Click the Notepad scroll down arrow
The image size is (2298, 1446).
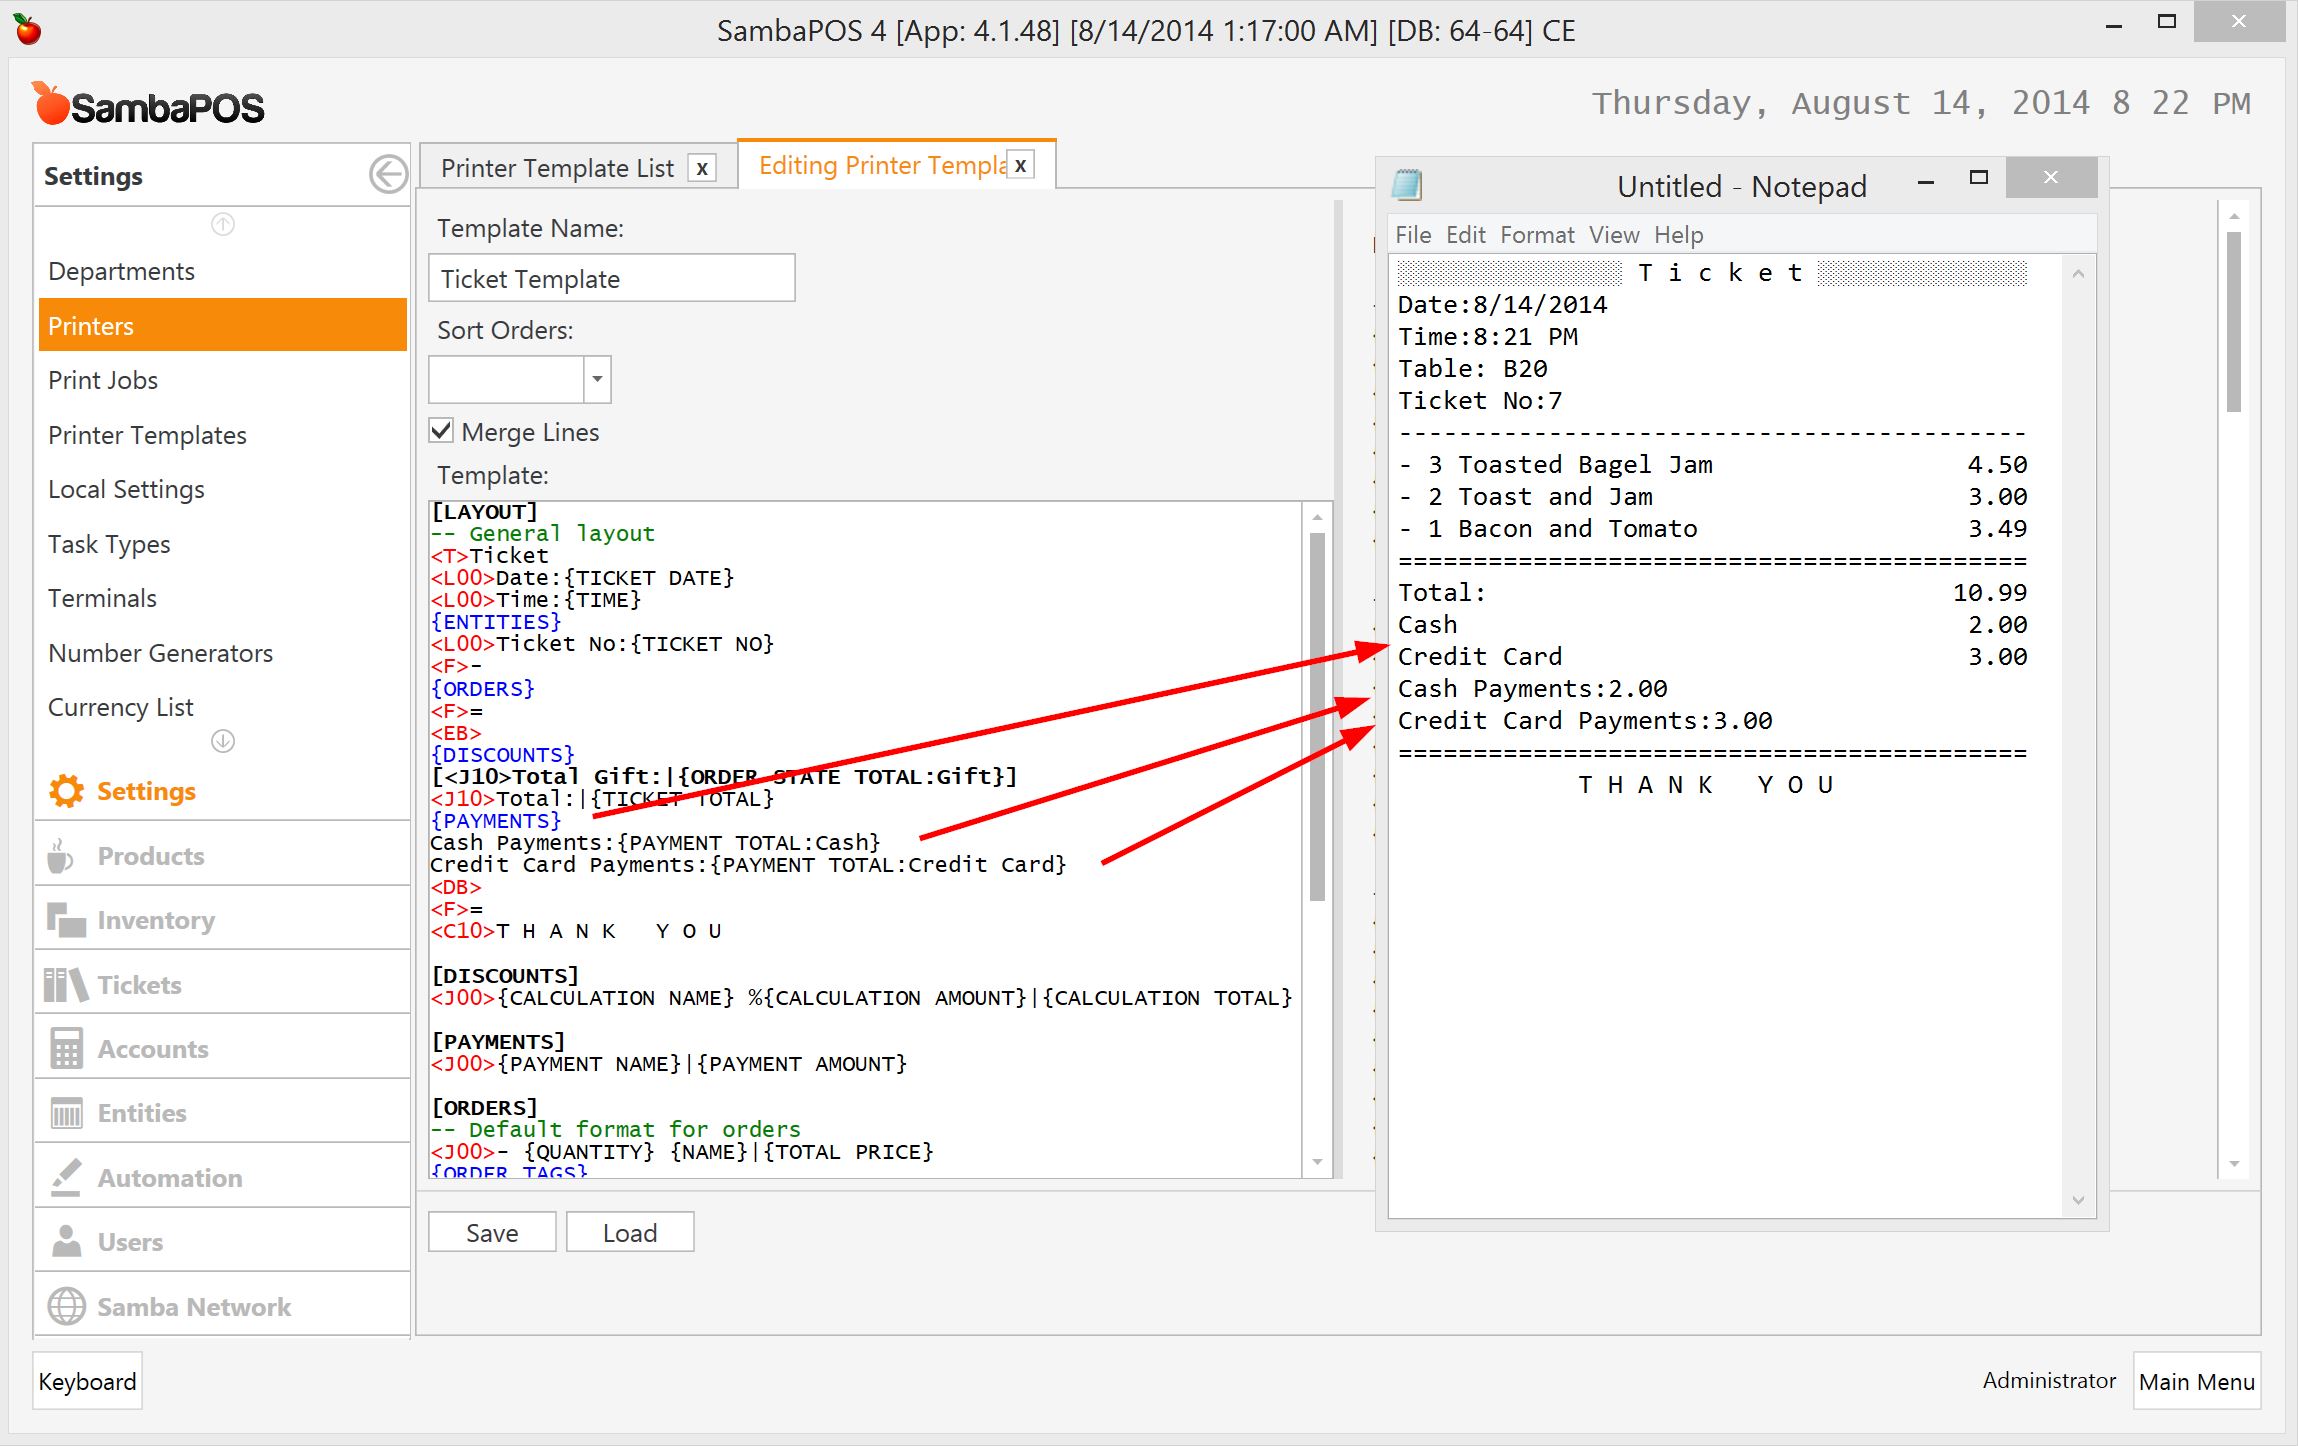(2078, 1201)
